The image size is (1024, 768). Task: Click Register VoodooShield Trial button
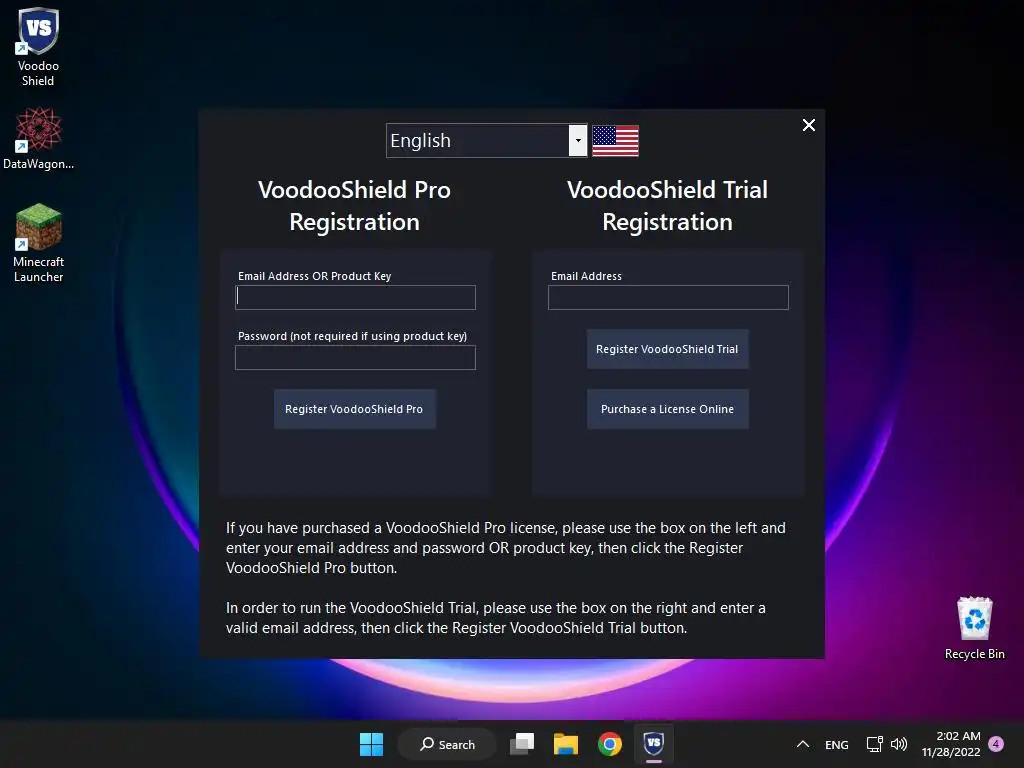pos(667,349)
